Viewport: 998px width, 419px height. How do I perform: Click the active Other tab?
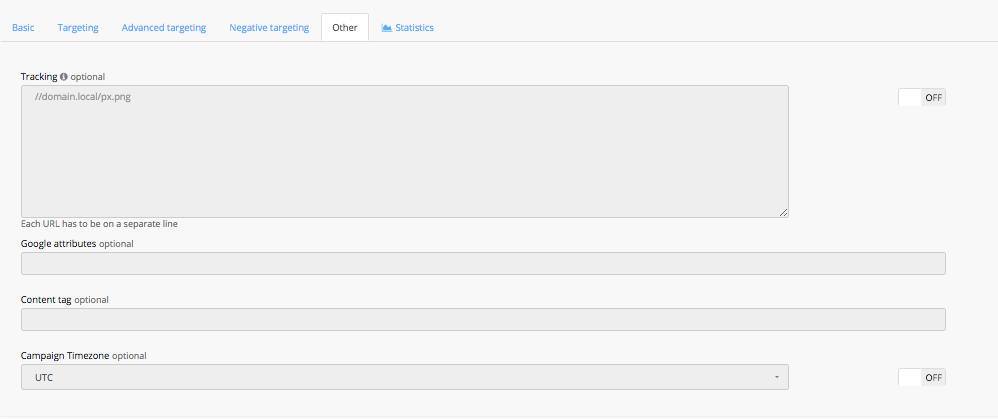click(x=345, y=28)
